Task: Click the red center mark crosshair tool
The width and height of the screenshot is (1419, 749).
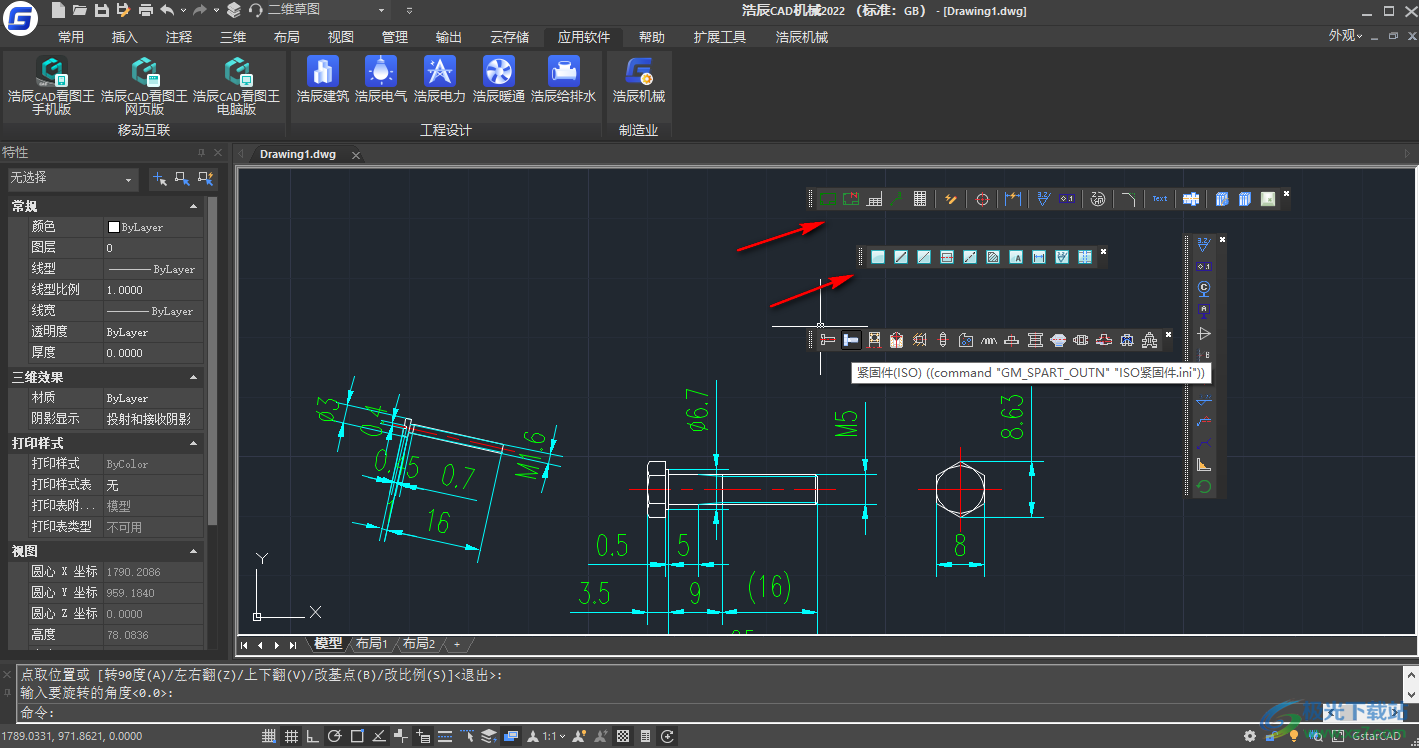Action: click(982, 199)
